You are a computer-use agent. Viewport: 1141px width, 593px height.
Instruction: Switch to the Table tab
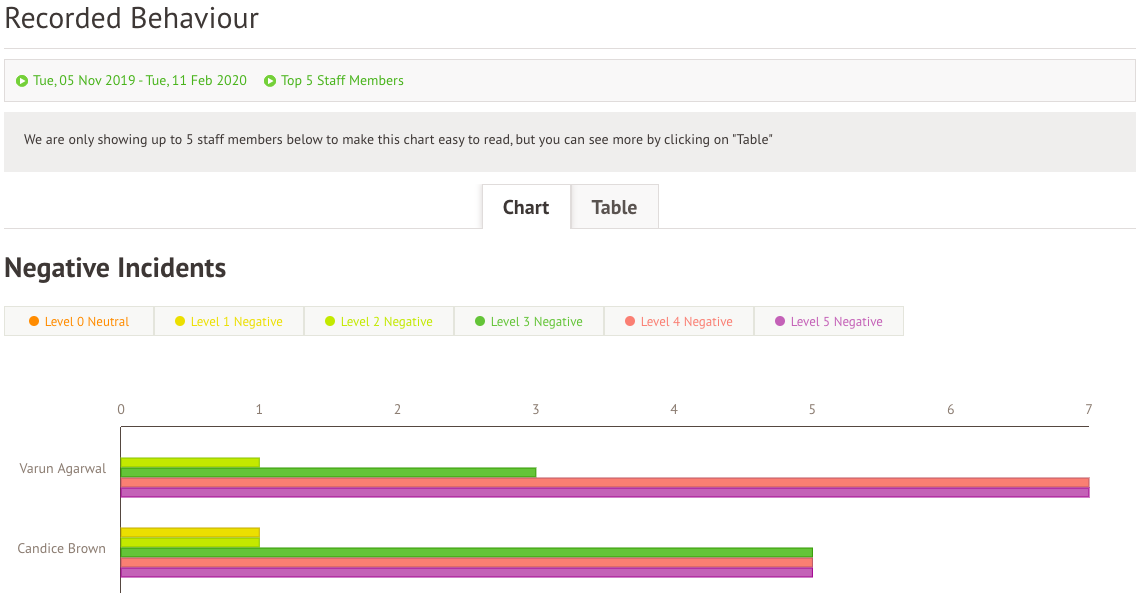pos(614,207)
